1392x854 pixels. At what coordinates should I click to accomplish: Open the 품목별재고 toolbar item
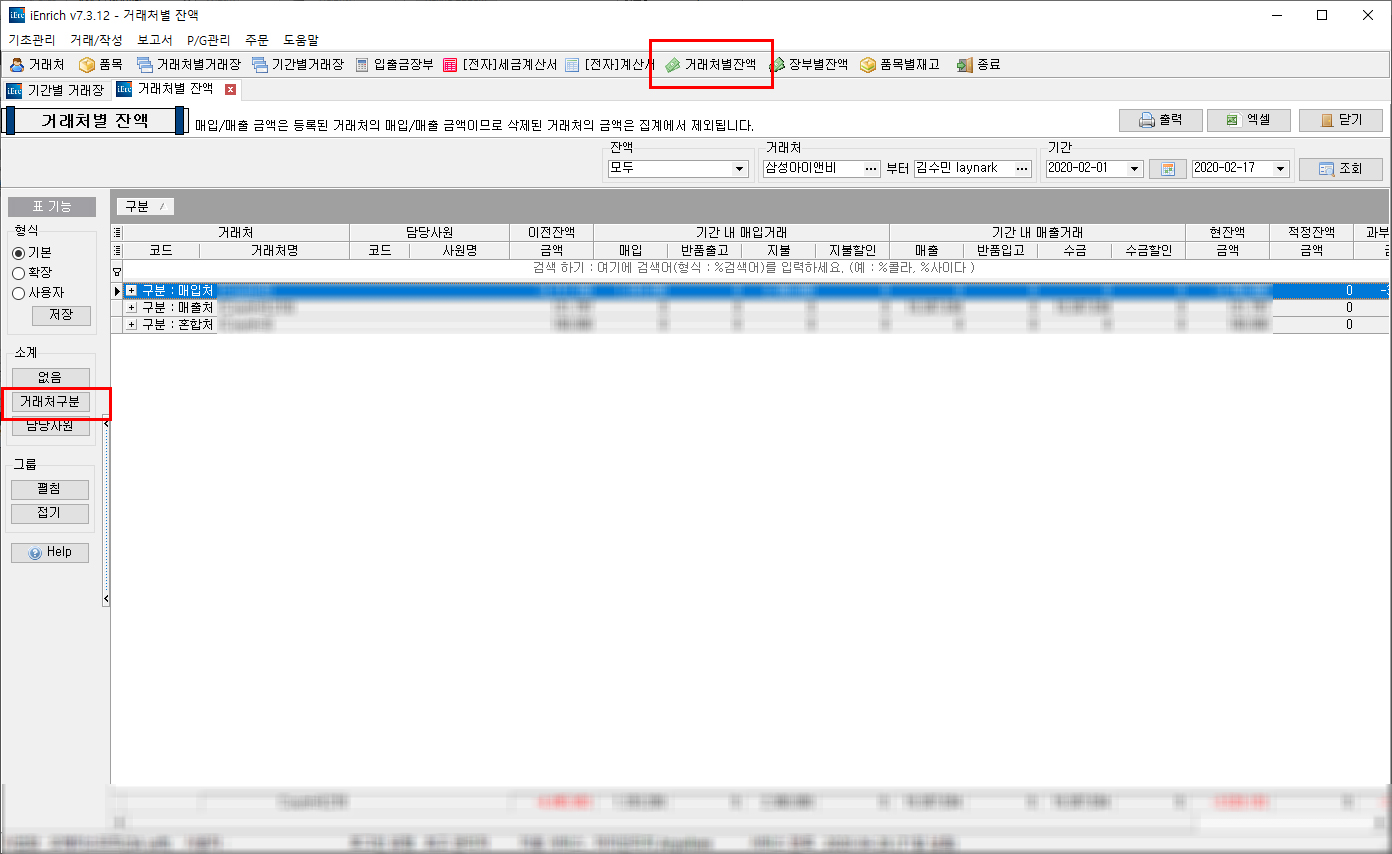point(899,64)
